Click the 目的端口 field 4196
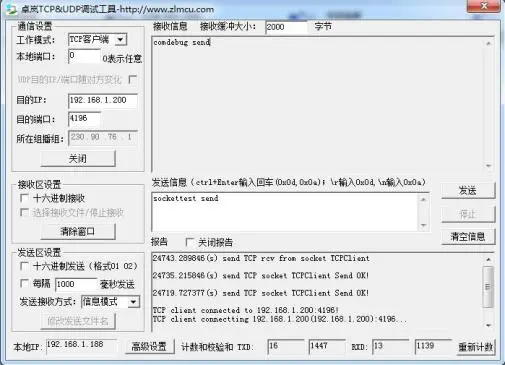The width and height of the screenshot is (505, 365). coord(84,119)
